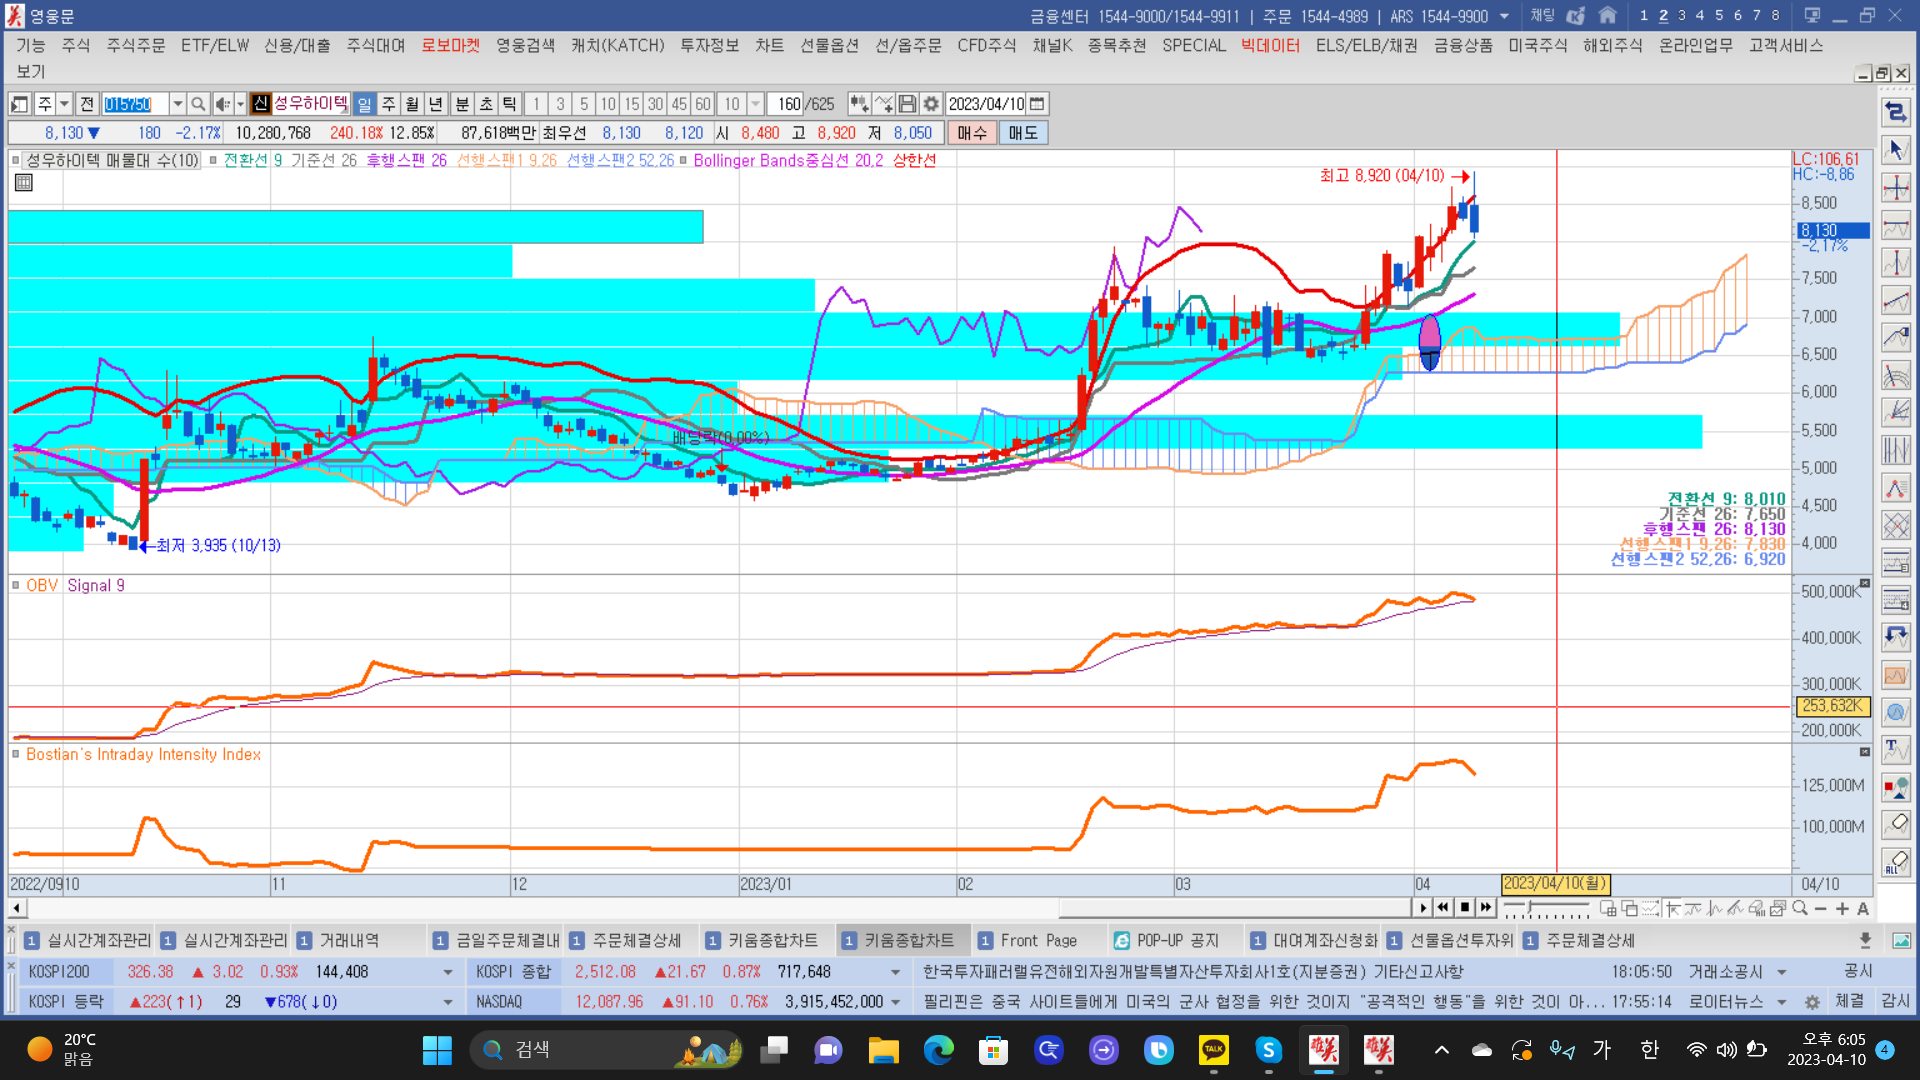The width and height of the screenshot is (1920, 1080).
Task: Toggle the weekly (주) chart period button
Action: point(388,104)
